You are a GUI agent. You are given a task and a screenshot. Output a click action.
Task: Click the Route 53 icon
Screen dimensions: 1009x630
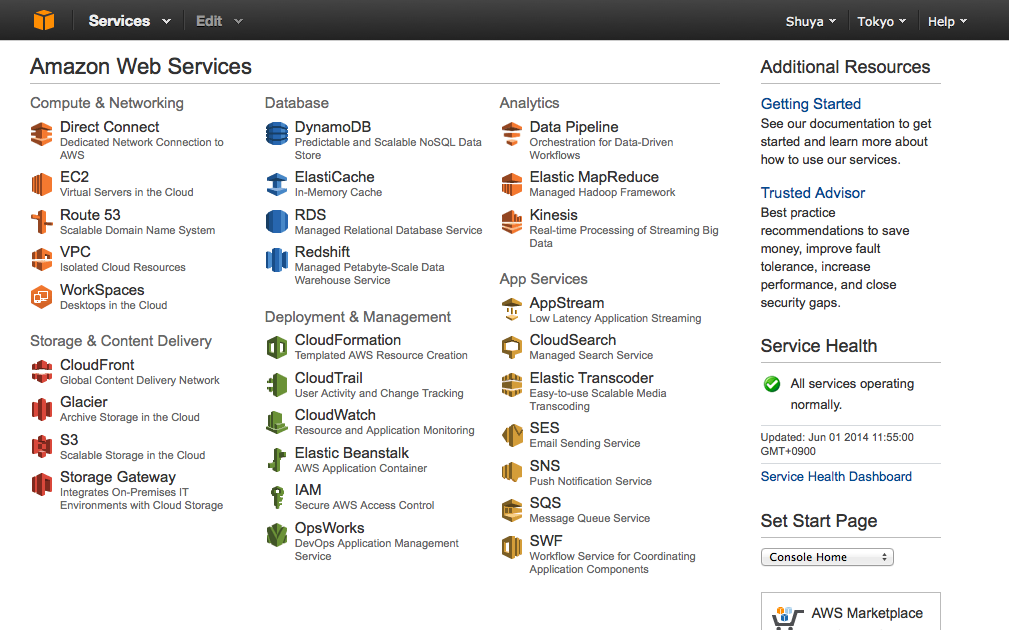pos(41,222)
